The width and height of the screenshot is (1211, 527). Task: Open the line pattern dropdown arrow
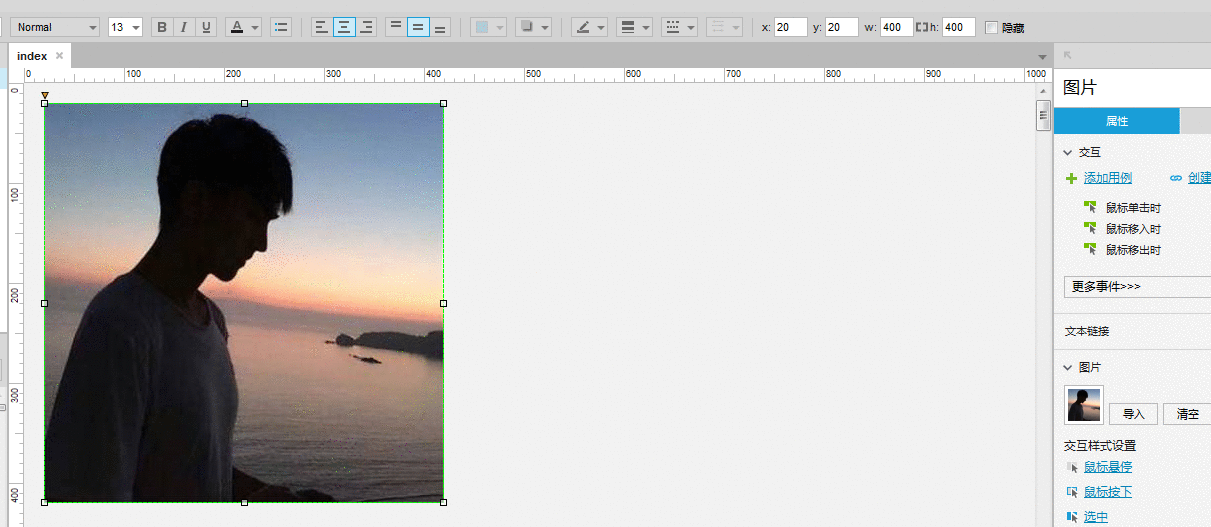click(691, 27)
